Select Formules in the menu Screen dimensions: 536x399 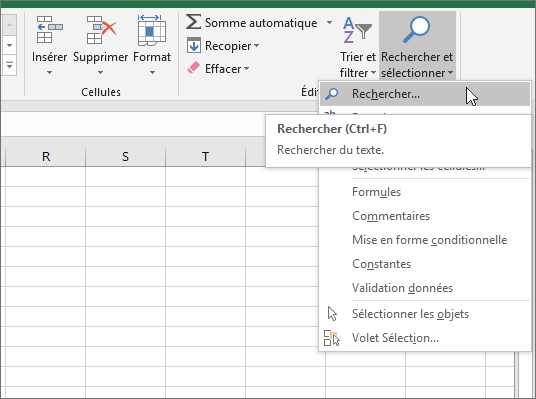click(425, 192)
